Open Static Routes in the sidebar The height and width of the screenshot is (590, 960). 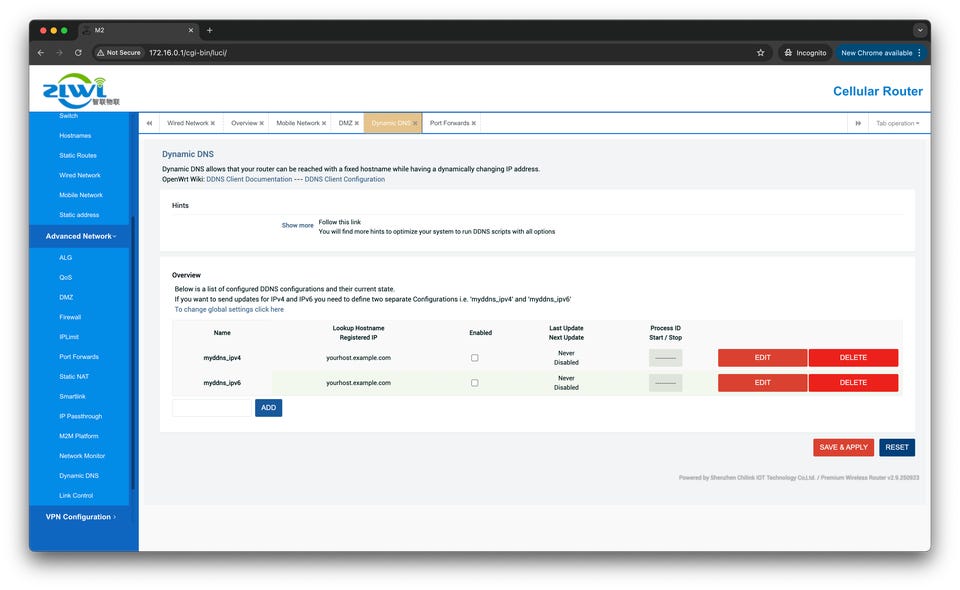tap(78, 155)
